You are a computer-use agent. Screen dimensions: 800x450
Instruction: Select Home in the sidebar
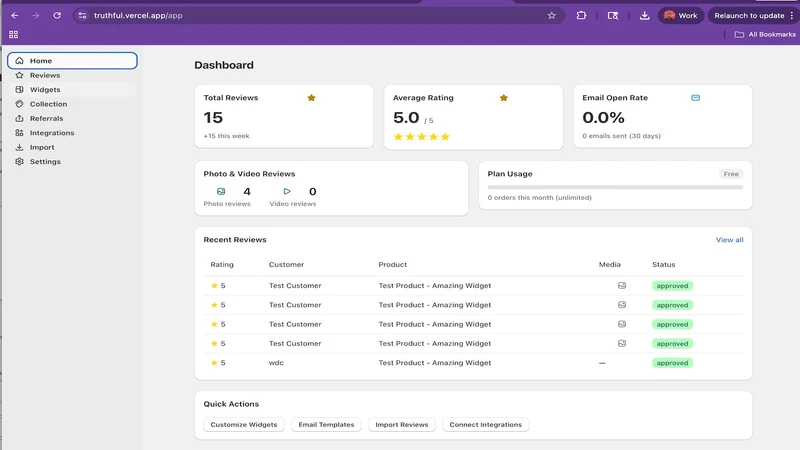pyautogui.click(x=72, y=60)
